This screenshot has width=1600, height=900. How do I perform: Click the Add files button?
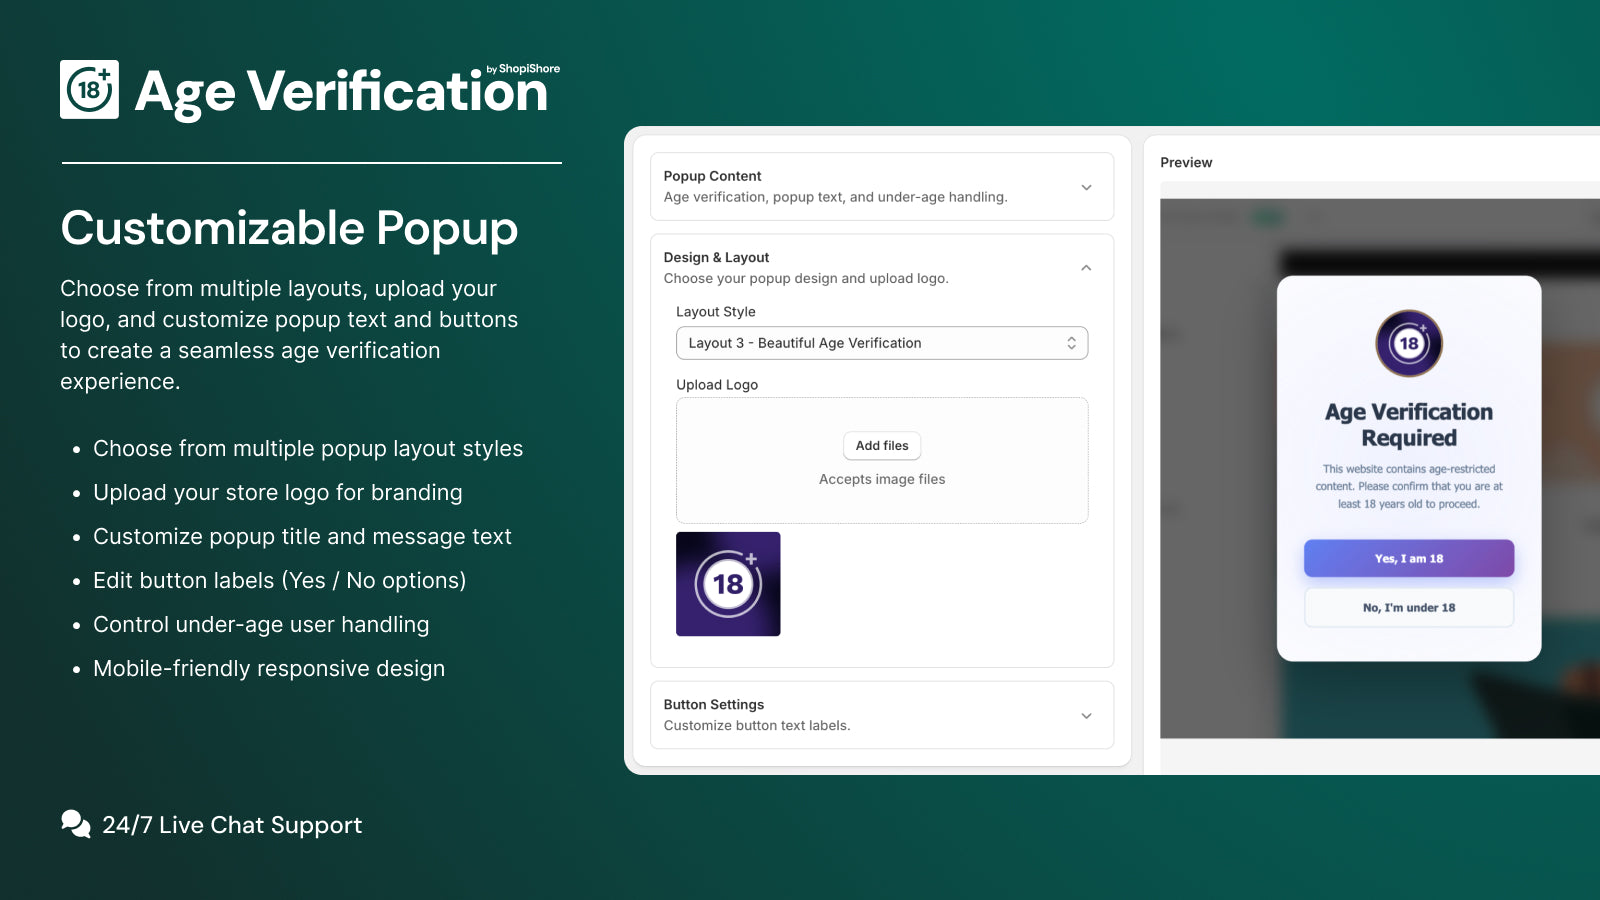(x=881, y=446)
